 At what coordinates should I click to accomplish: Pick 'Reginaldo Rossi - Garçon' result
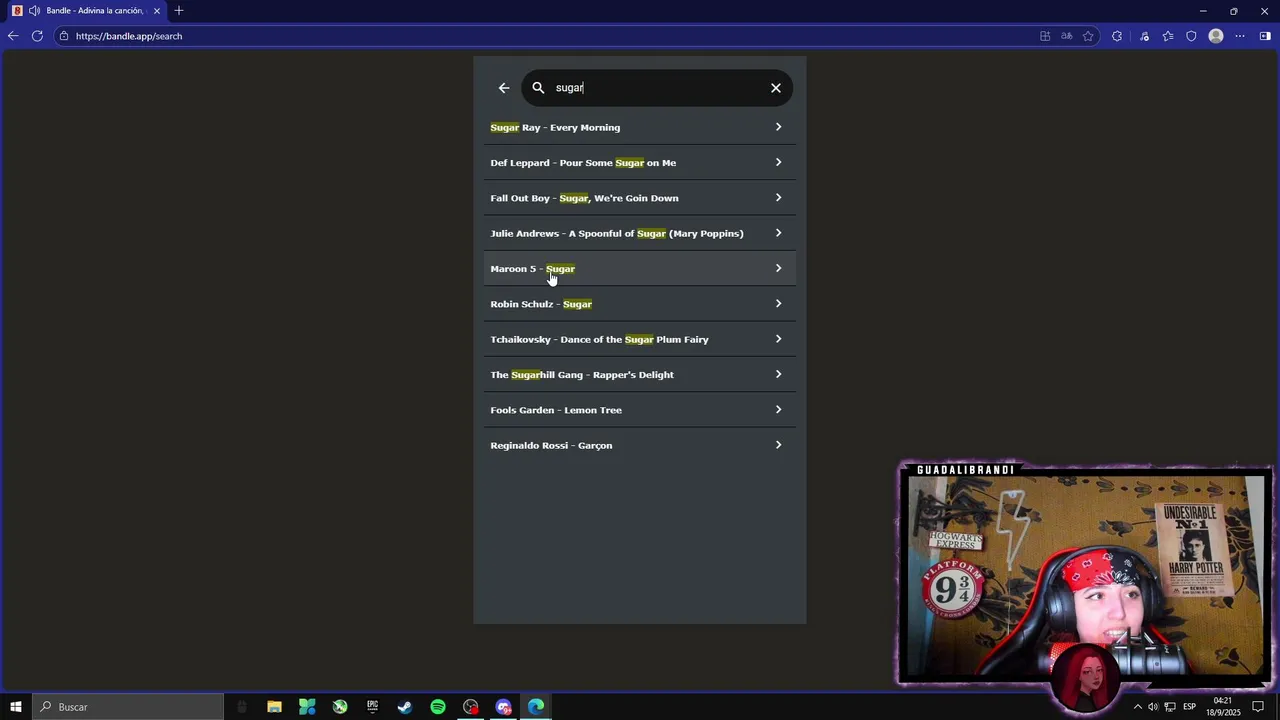point(640,445)
